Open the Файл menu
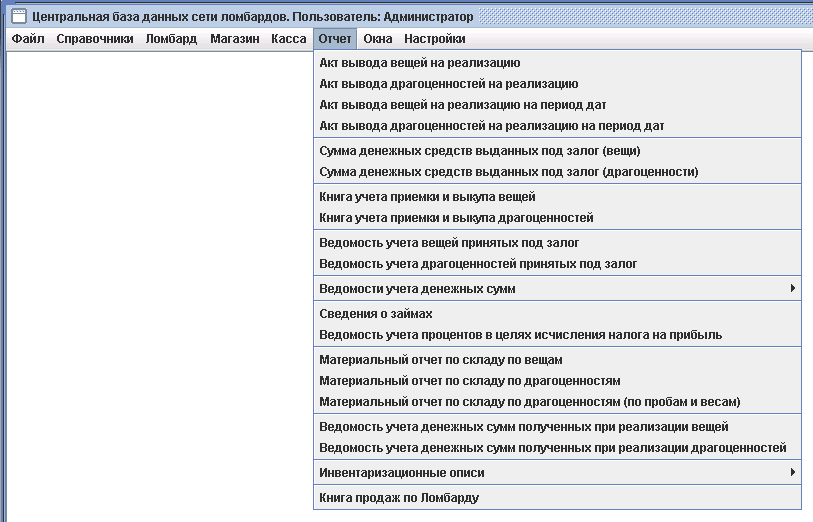The height and width of the screenshot is (522, 813). [x=28, y=39]
